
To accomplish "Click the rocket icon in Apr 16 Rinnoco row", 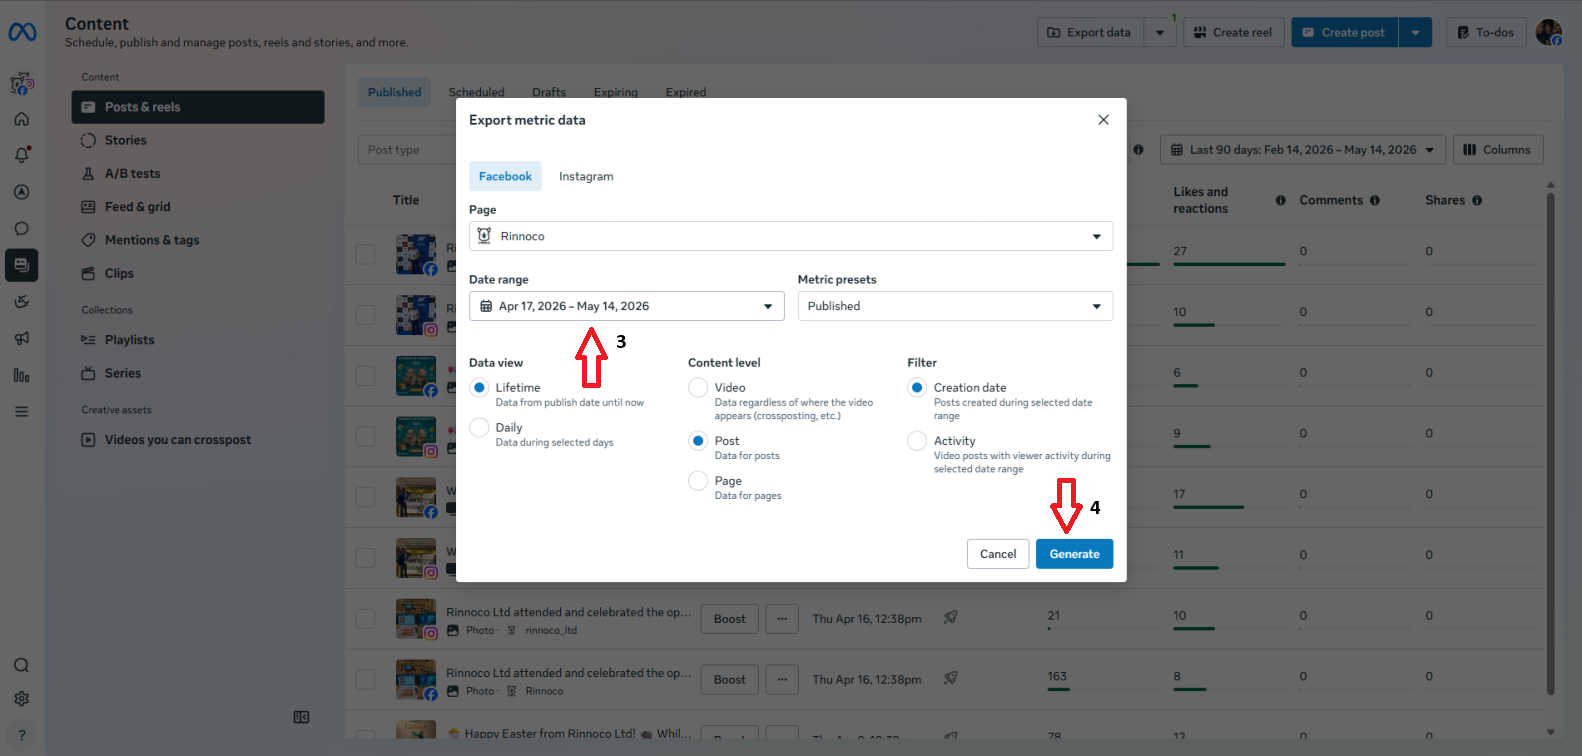I will pyautogui.click(x=951, y=678).
